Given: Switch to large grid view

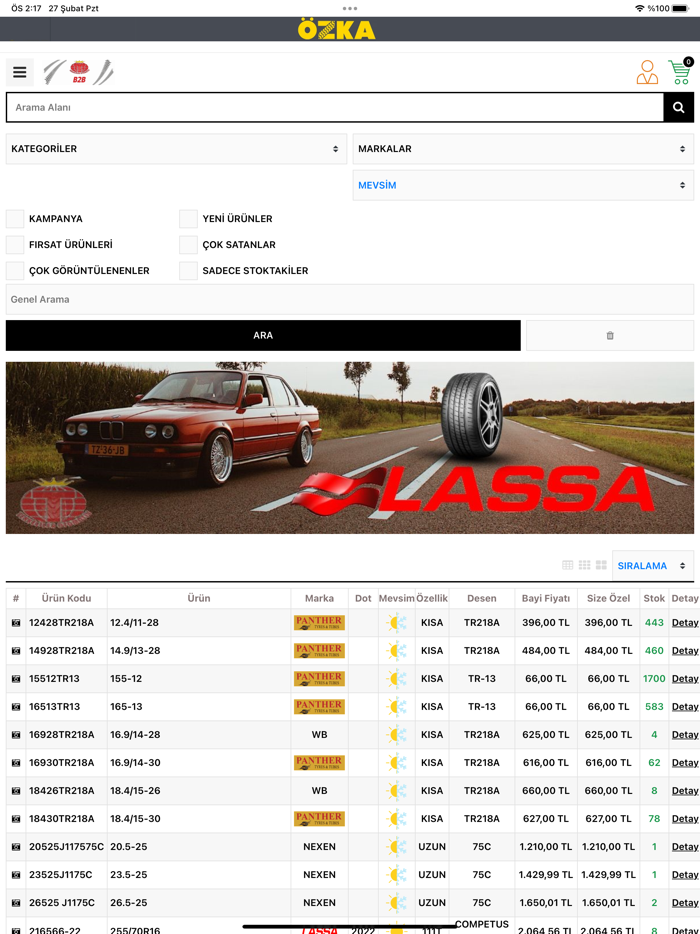Looking at the screenshot, I should pos(601,565).
